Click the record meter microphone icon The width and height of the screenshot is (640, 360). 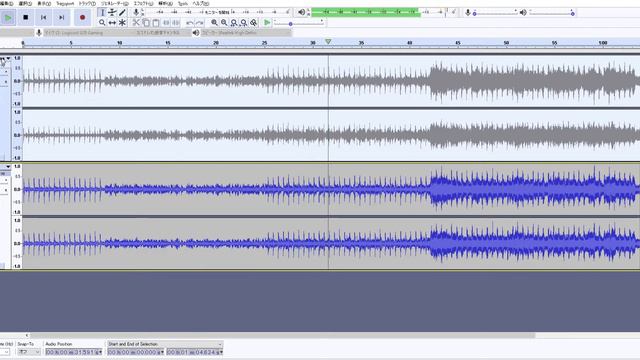click(x=136, y=13)
